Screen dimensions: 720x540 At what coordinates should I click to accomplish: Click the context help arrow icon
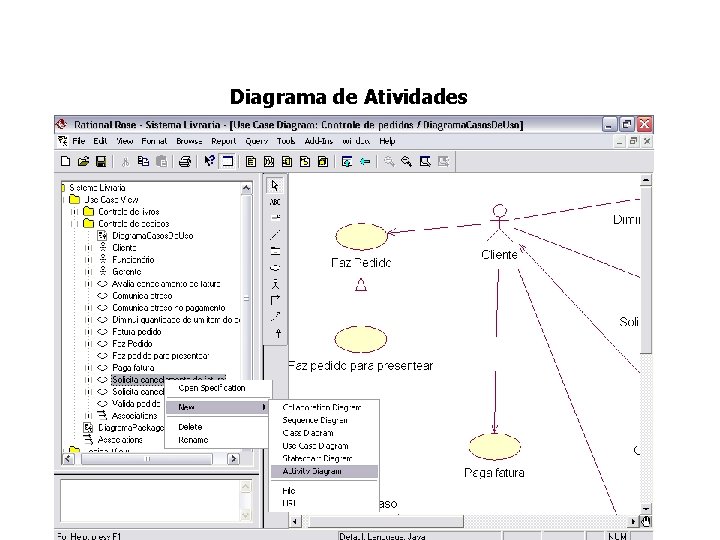tap(209, 161)
